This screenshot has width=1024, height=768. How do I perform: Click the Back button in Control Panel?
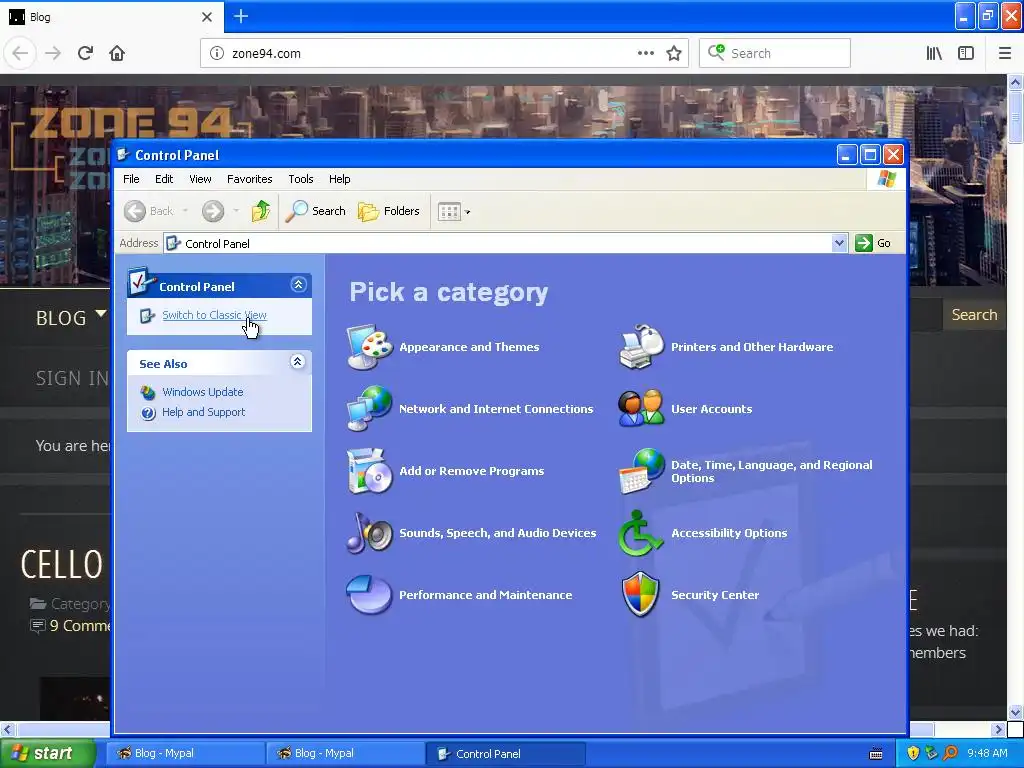[149, 211]
